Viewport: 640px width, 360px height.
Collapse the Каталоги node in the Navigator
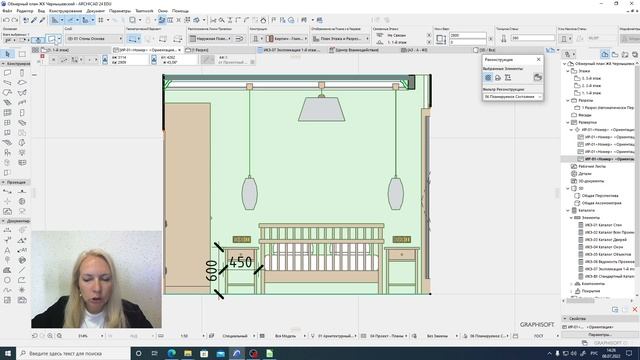tap(568, 210)
